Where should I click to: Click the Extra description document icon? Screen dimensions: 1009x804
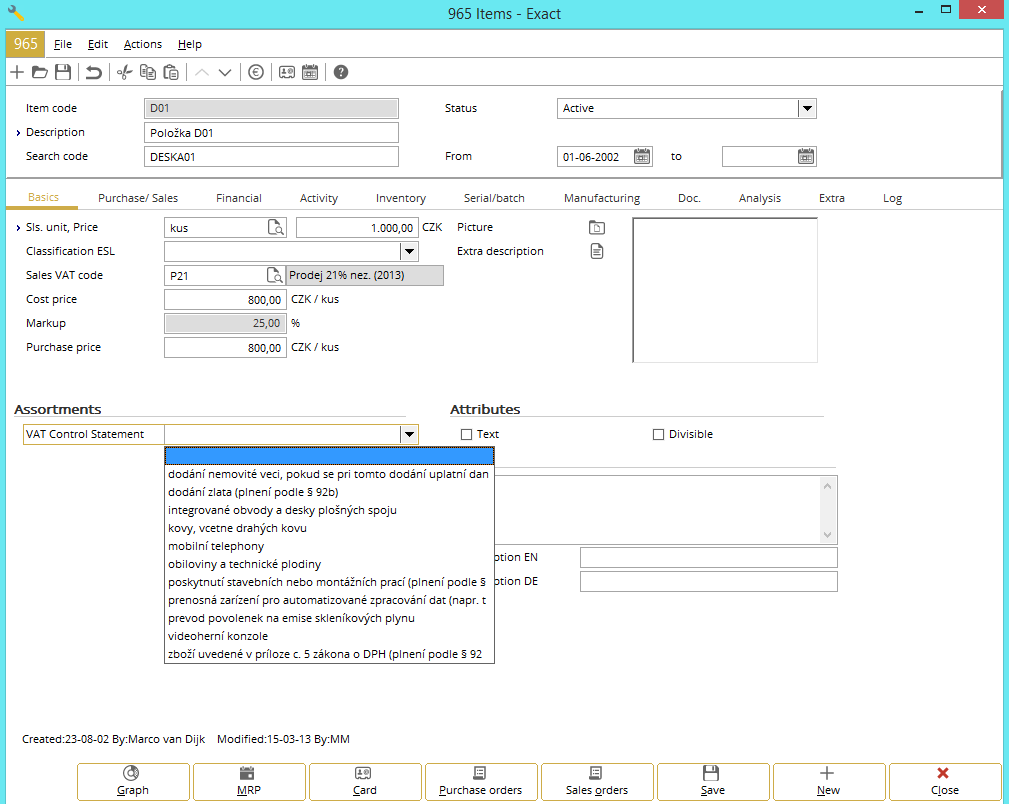pos(597,252)
